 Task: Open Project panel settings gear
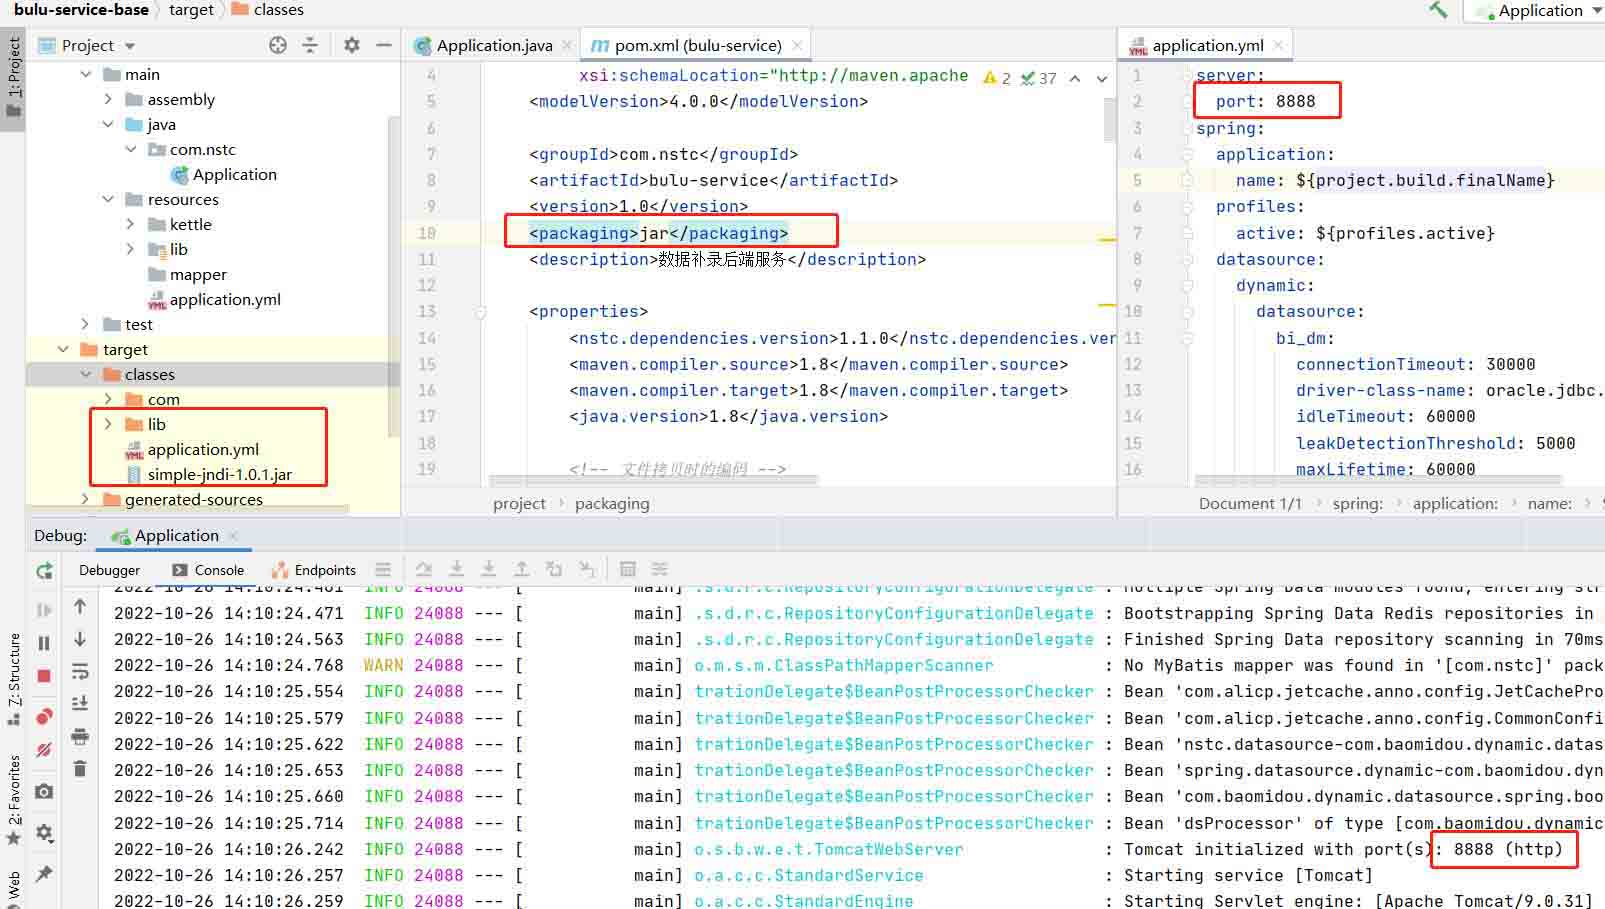[352, 45]
